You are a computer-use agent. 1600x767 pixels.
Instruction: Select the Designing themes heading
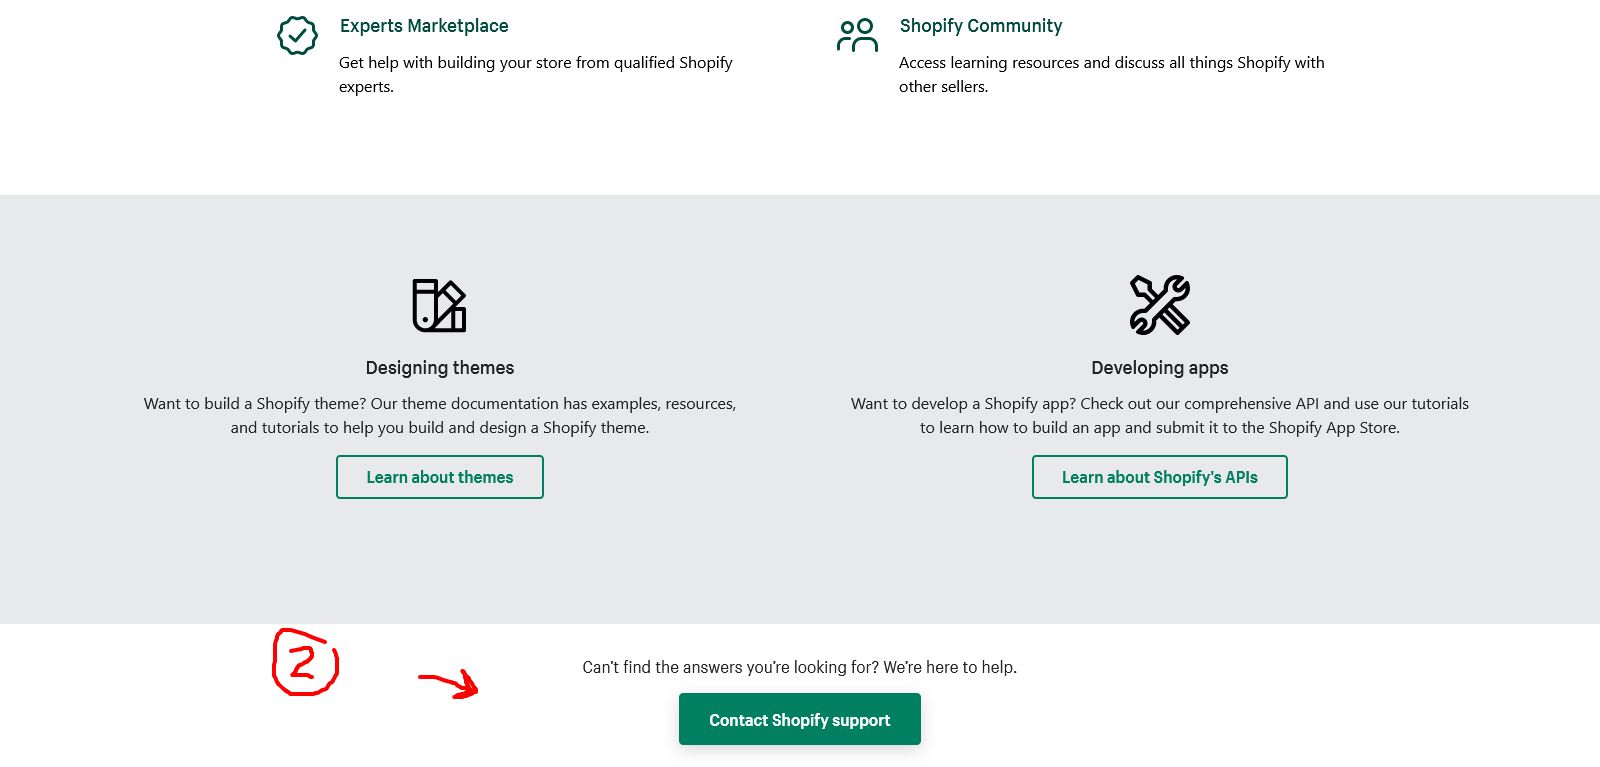point(440,368)
